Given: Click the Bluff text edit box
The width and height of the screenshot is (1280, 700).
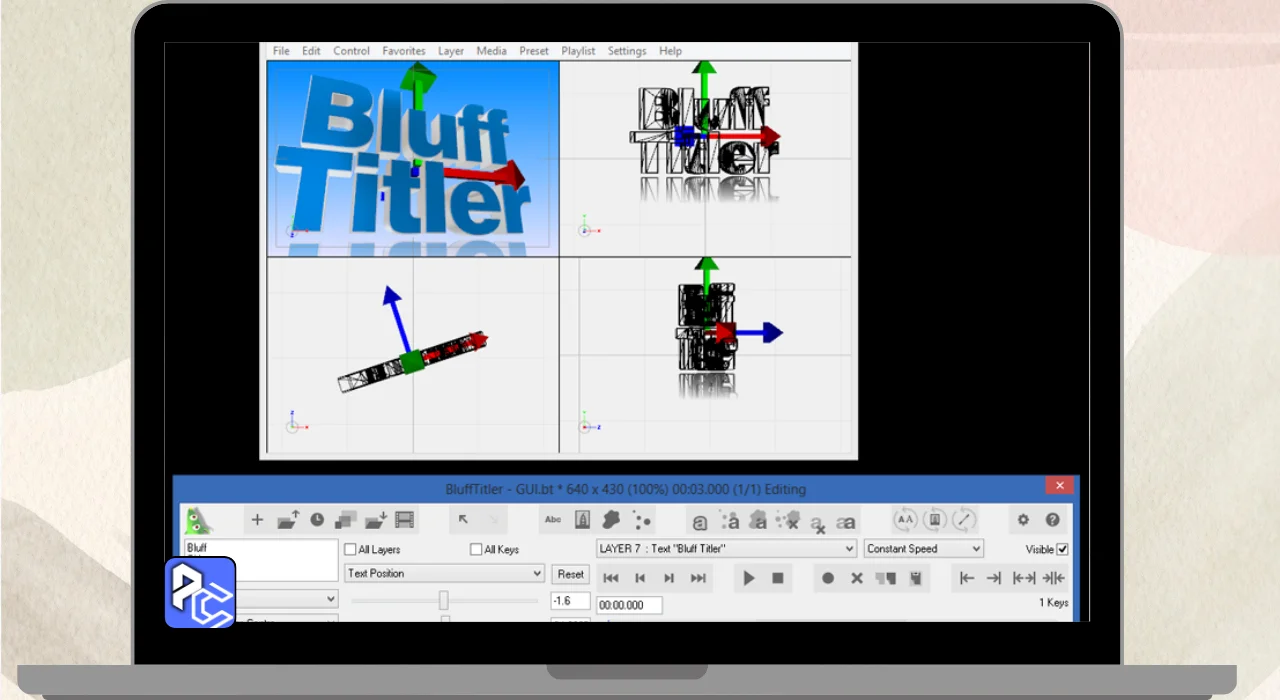Looking at the screenshot, I should [261, 560].
